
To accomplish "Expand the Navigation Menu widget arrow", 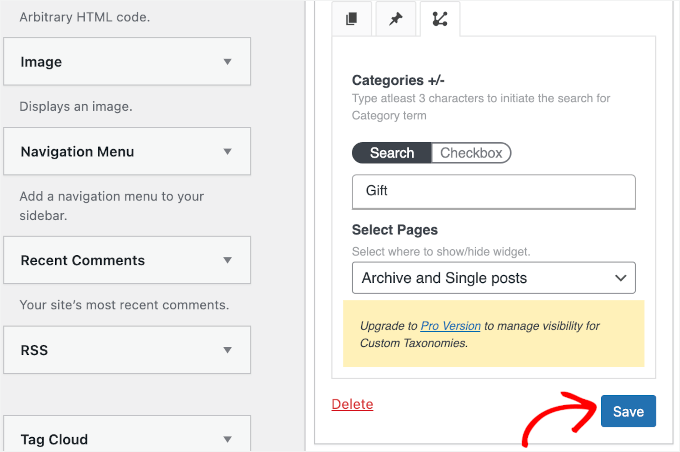I will click(227, 152).
